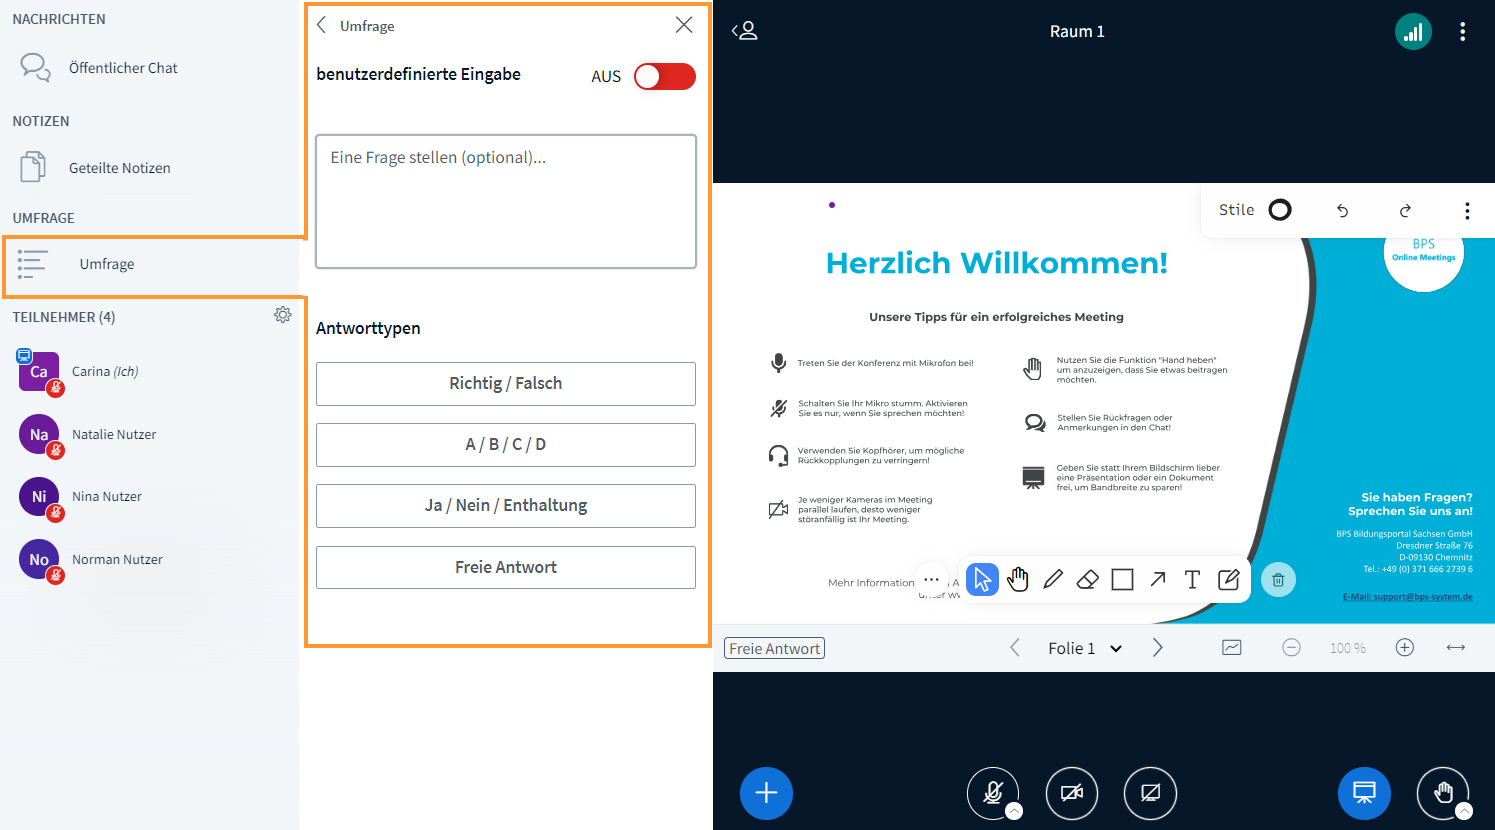The width and height of the screenshot is (1495, 830).
Task: Open Öffentlicher Chat
Action: click(123, 67)
